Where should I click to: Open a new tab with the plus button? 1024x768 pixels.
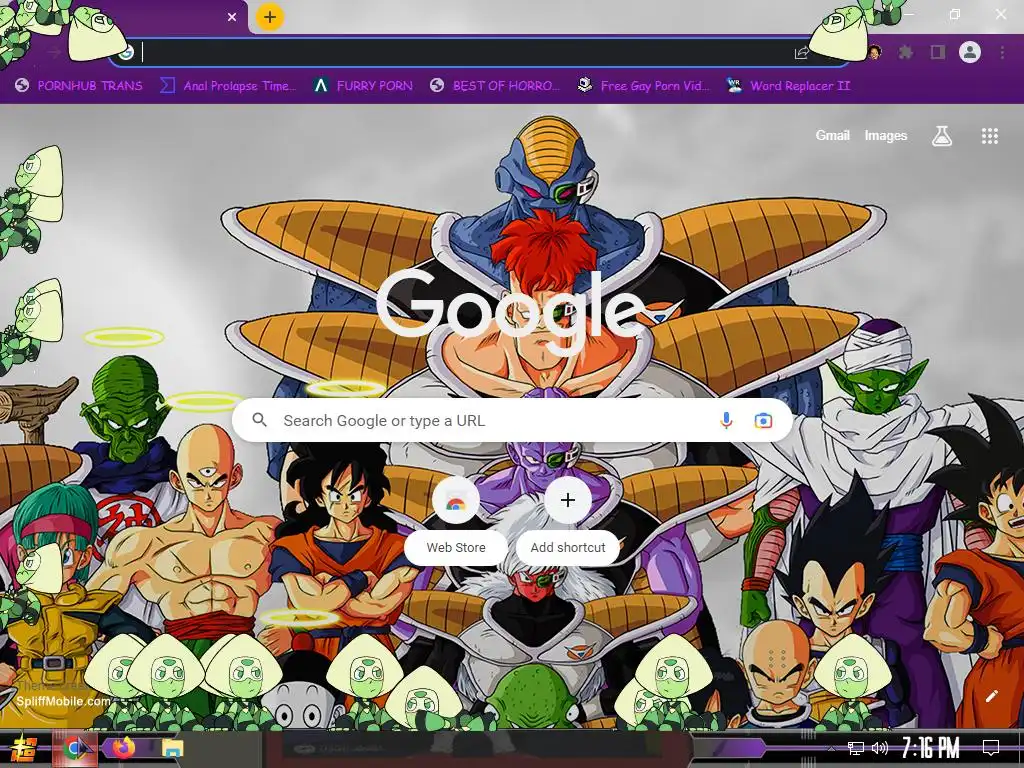(270, 17)
